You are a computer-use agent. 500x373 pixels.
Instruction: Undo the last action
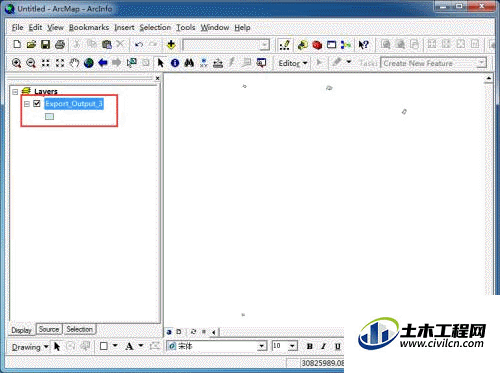pos(139,44)
